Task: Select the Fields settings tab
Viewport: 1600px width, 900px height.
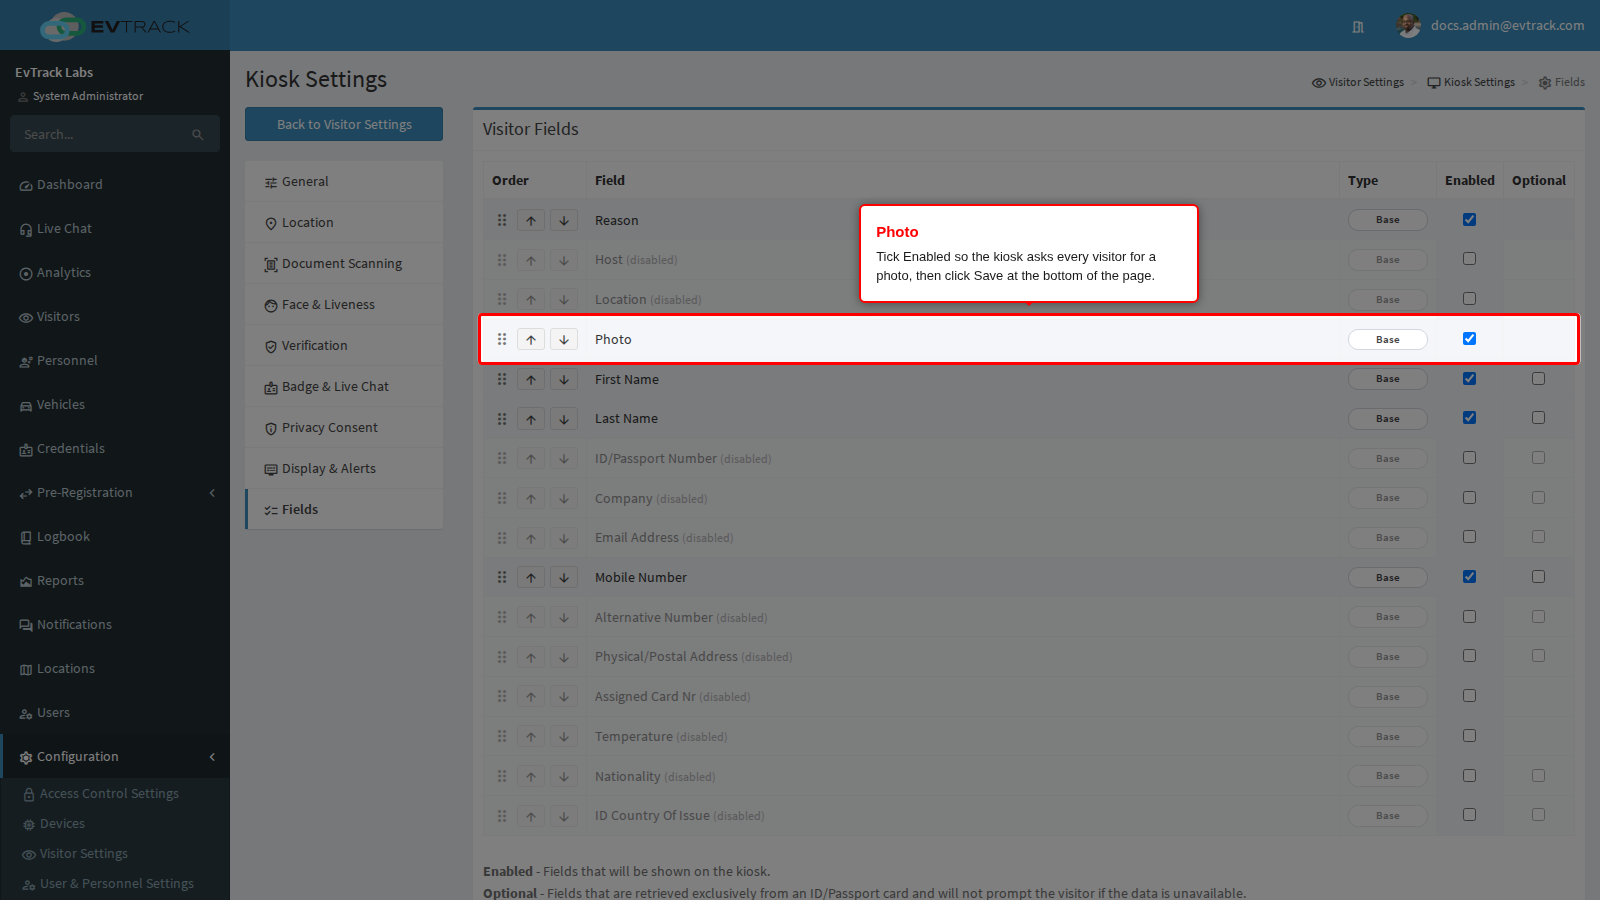Action: [344, 510]
